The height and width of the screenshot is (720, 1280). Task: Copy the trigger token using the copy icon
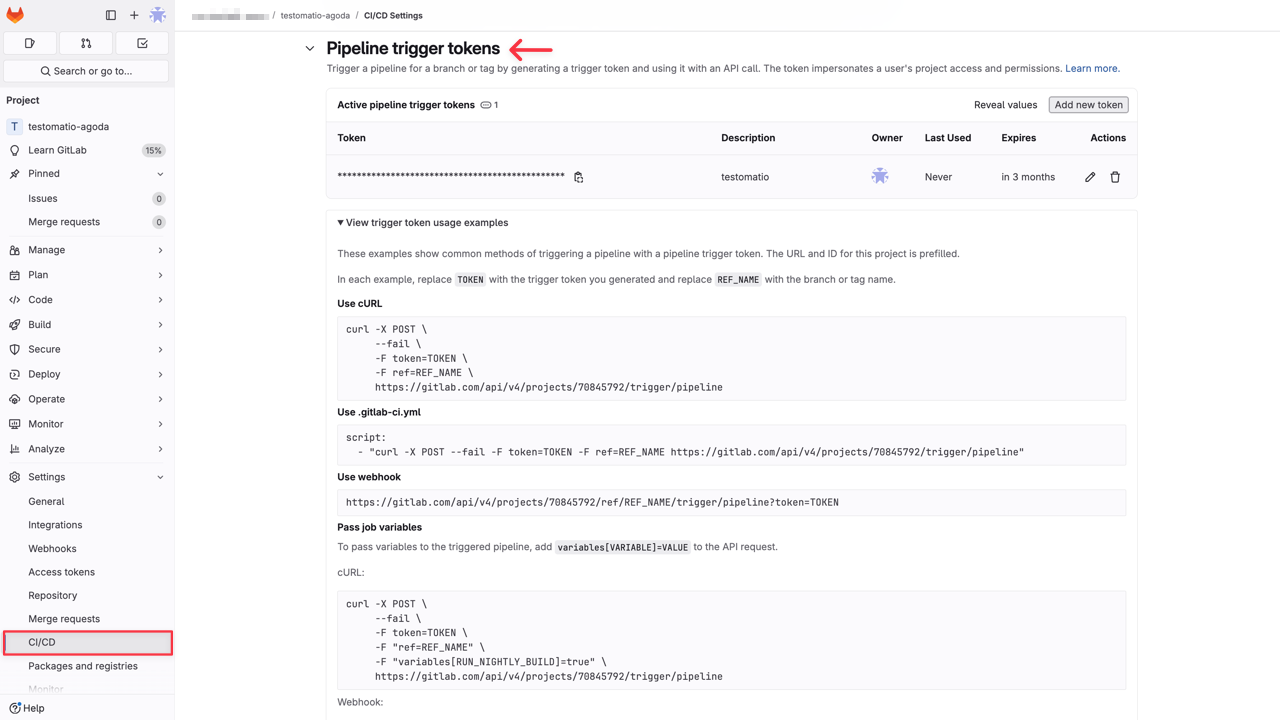578,176
